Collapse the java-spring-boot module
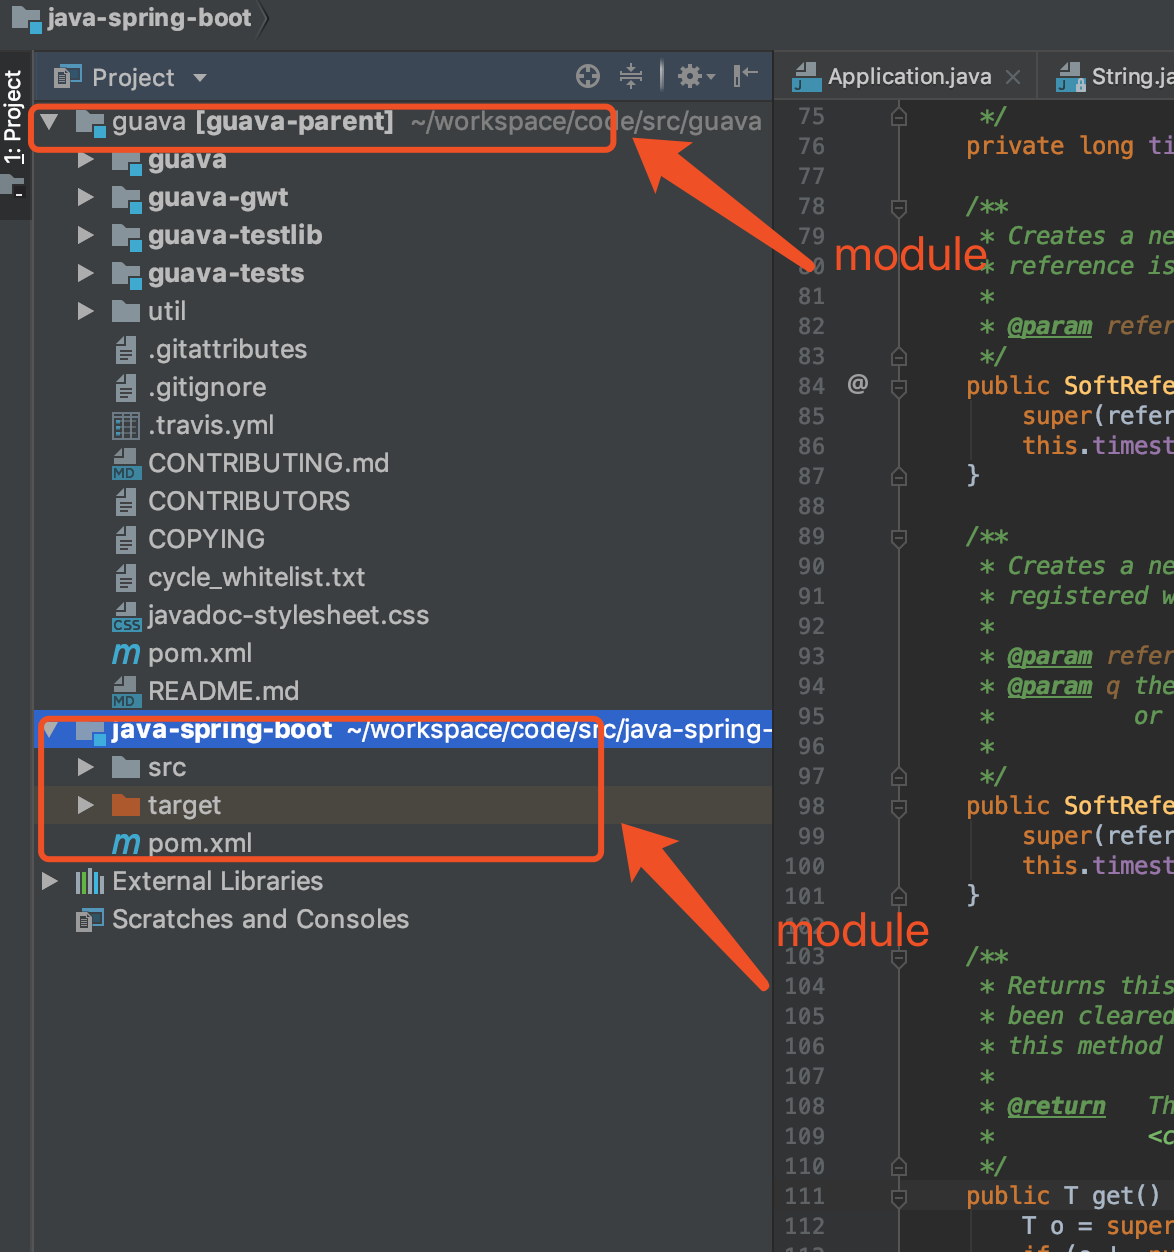This screenshot has height=1252, width=1174. [50, 730]
